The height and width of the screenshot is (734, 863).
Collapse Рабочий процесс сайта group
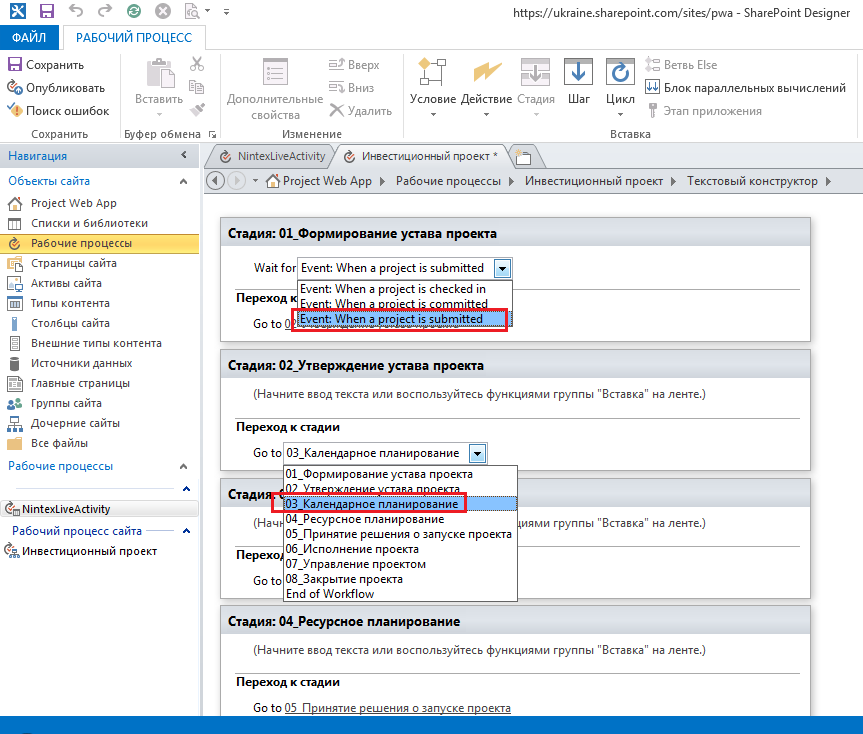click(187, 531)
